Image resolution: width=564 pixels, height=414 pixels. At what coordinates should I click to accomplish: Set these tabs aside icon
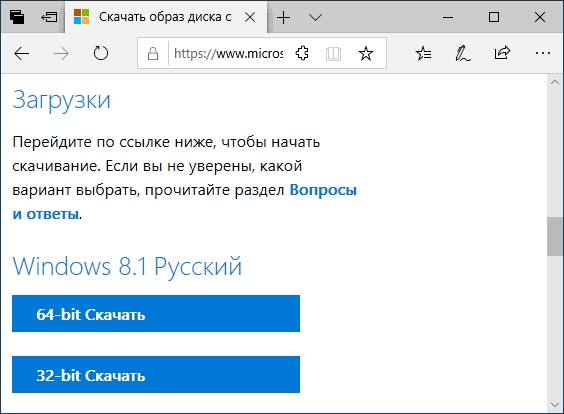coord(49,17)
